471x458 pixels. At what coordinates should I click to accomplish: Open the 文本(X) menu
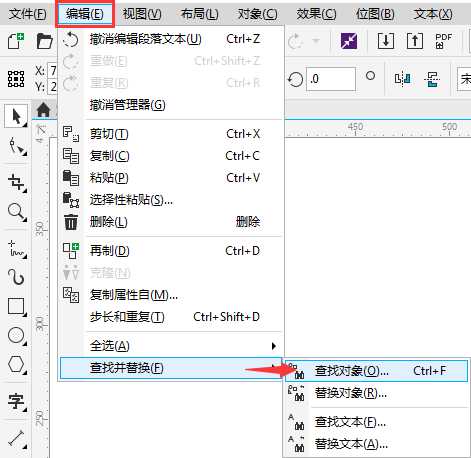click(x=433, y=14)
